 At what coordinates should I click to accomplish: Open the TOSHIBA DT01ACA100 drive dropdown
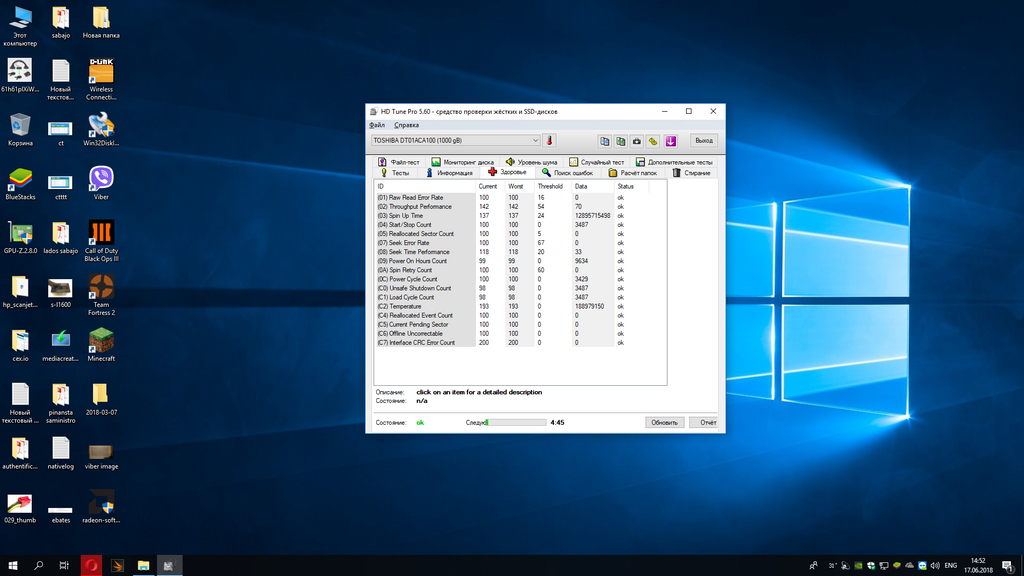pos(456,140)
